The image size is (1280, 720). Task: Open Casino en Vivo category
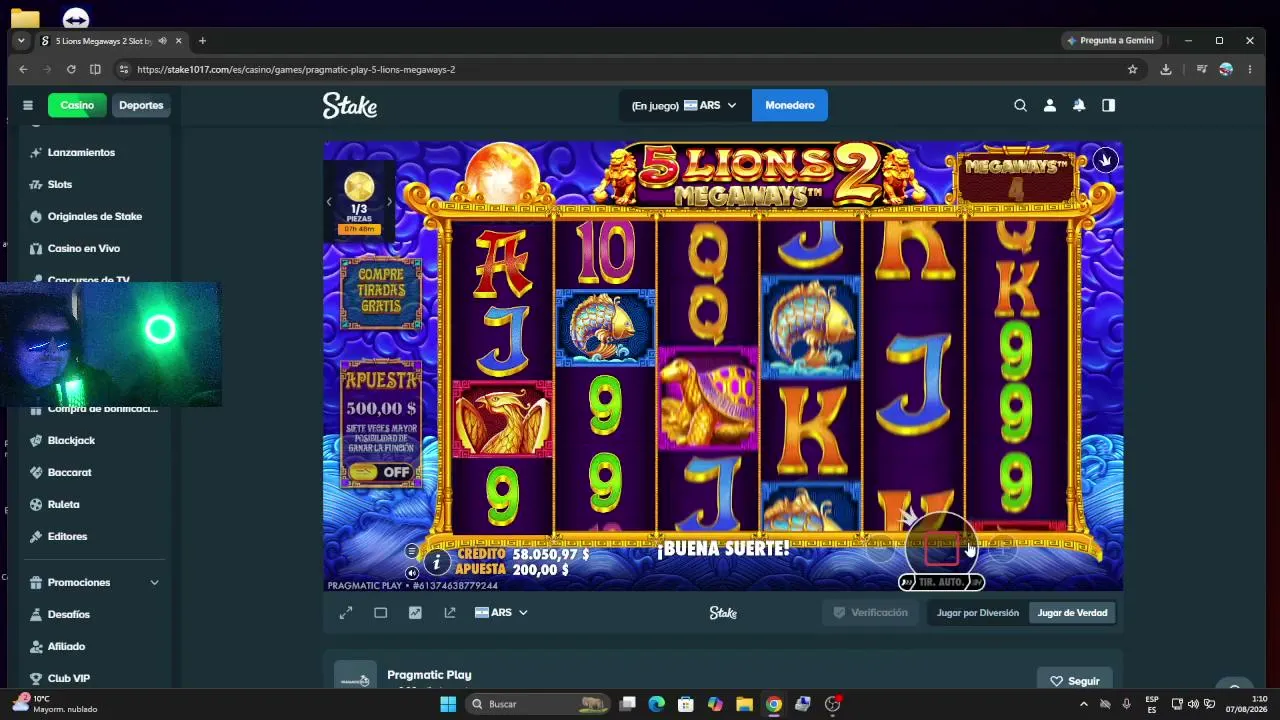tap(84, 248)
